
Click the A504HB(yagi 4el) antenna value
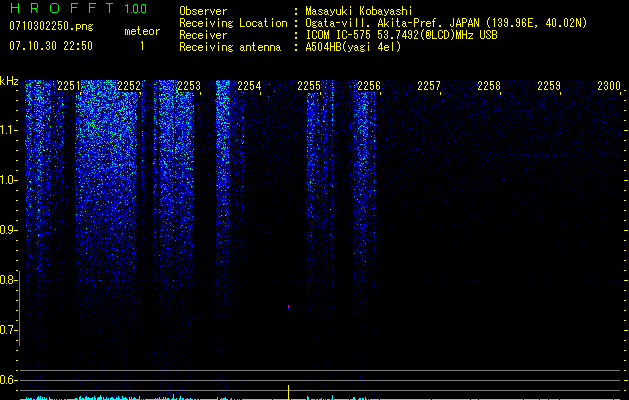353,47
